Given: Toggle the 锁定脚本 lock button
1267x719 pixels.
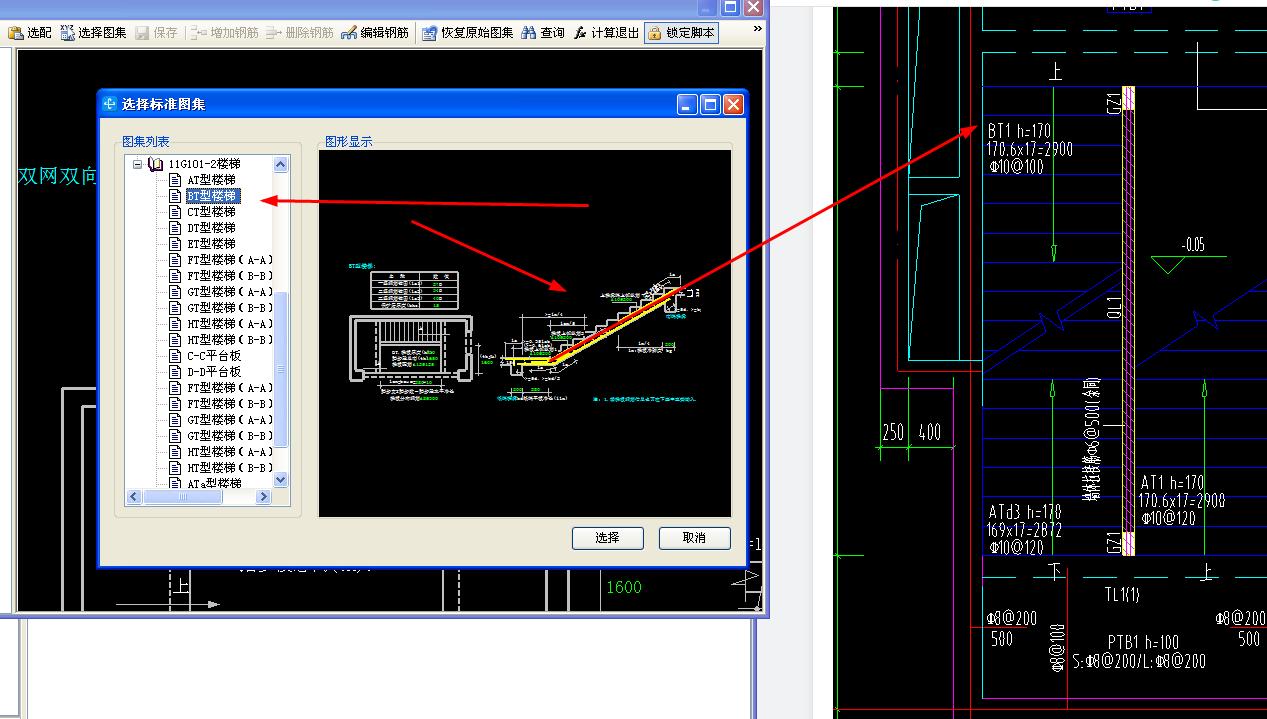Looking at the screenshot, I should coord(681,32).
